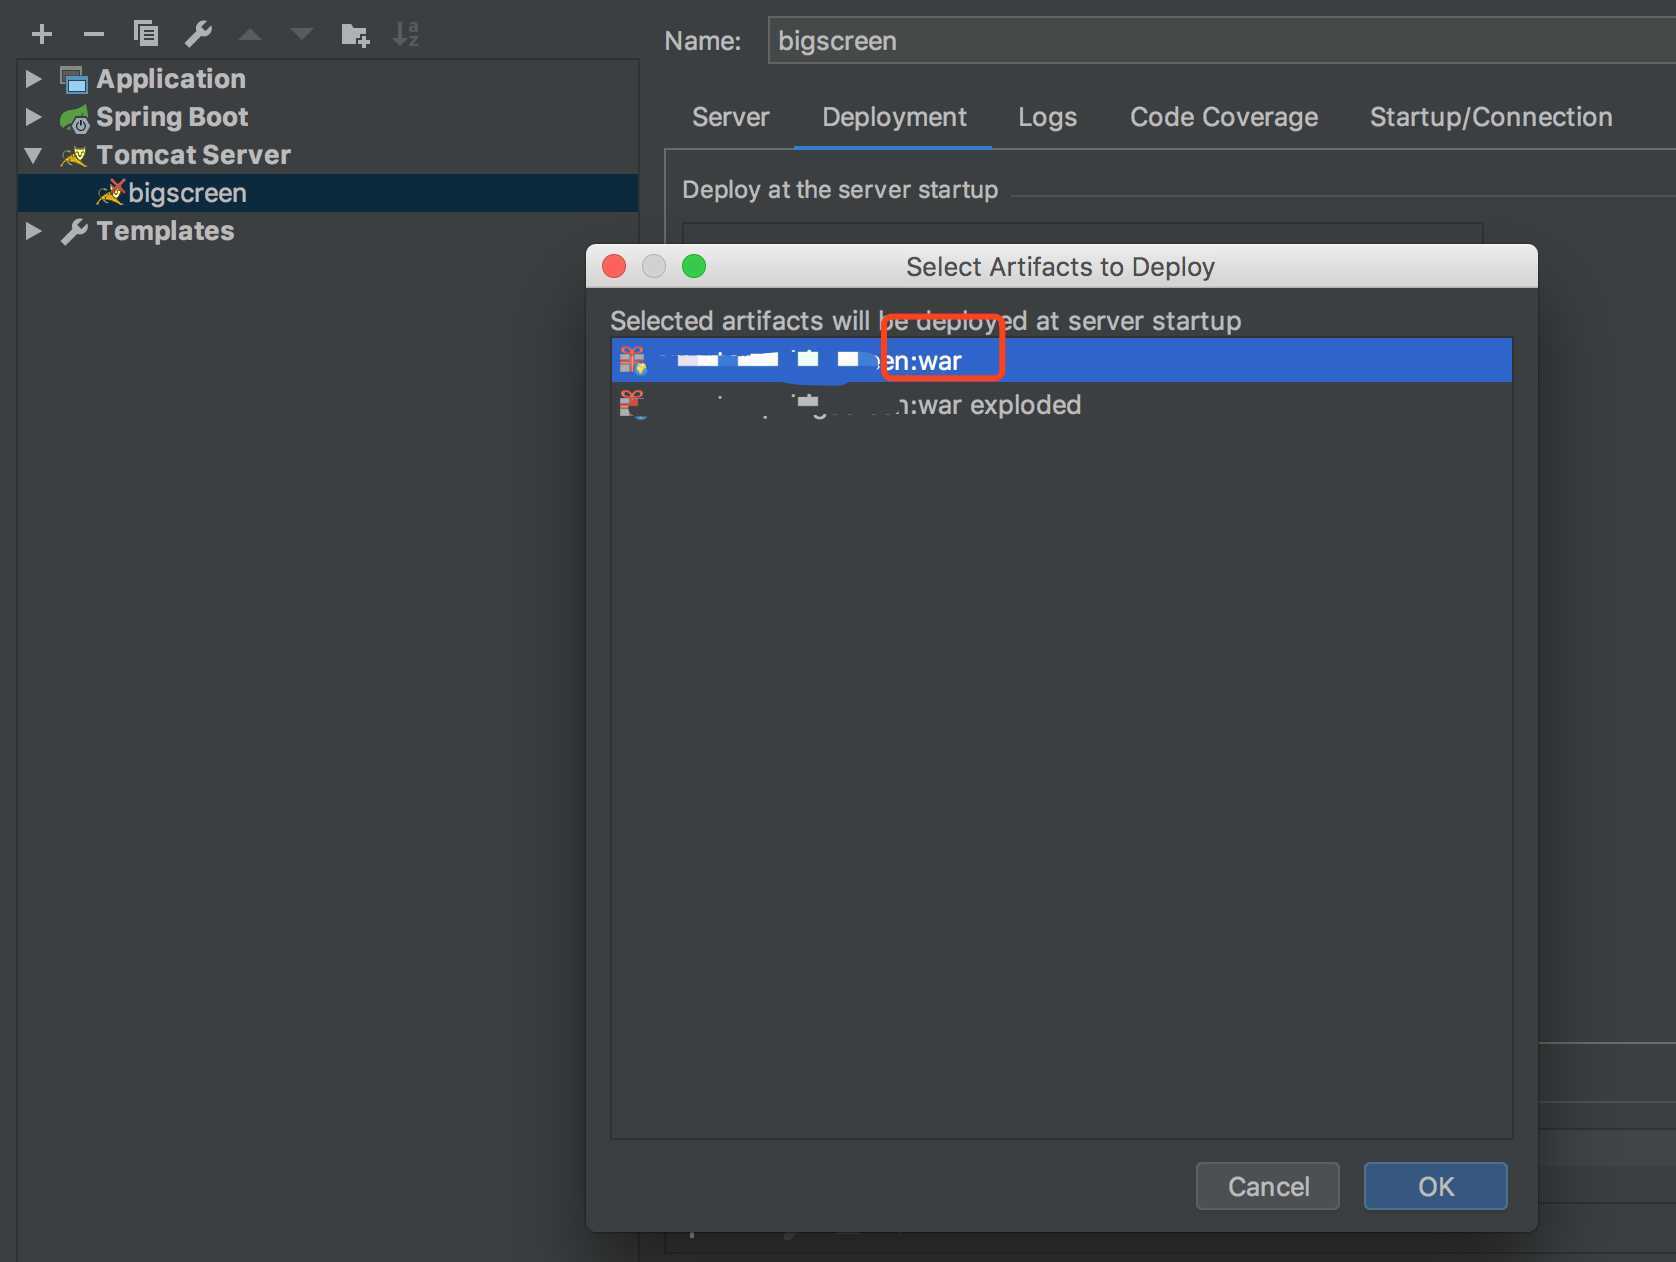The width and height of the screenshot is (1676, 1262).
Task: Switch to the Code Coverage tab
Action: [1224, 117]
